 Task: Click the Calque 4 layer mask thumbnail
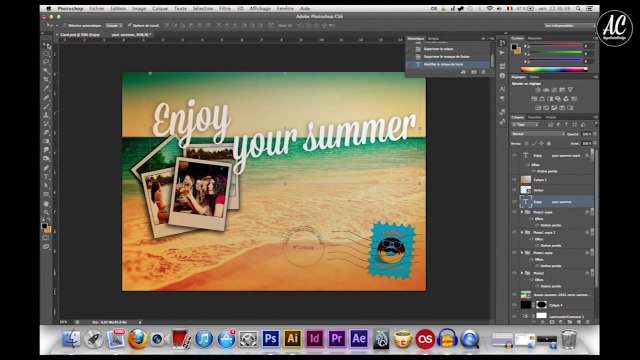point(541,305)
